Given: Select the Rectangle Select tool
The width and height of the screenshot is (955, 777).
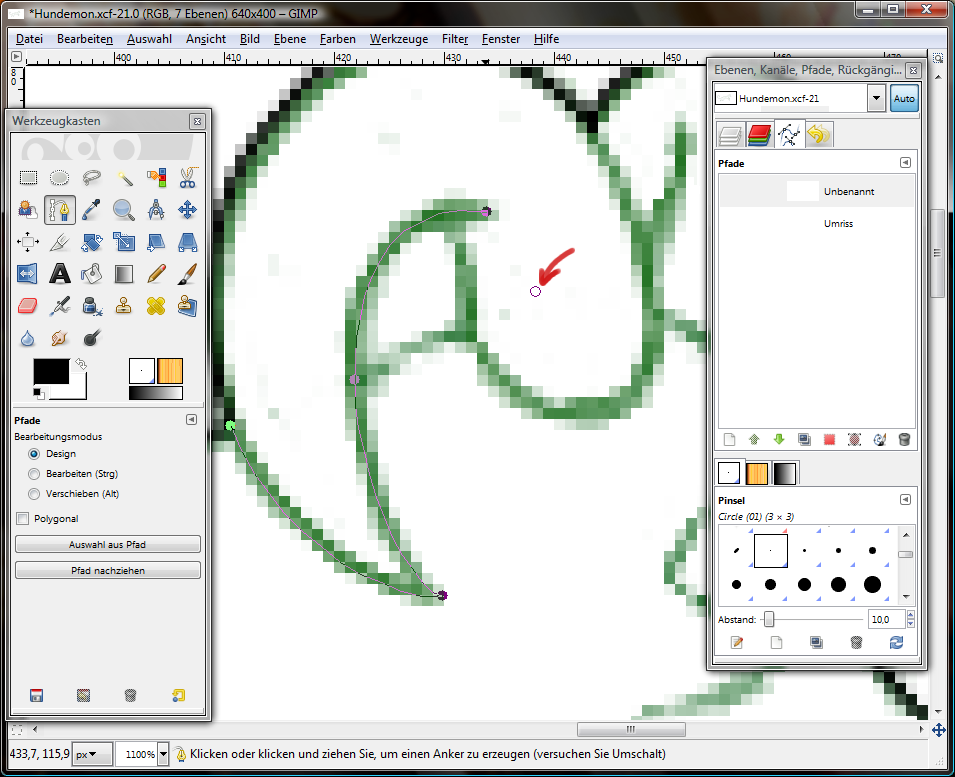Looking at the screenshot, I should click(x=28, y=178).
